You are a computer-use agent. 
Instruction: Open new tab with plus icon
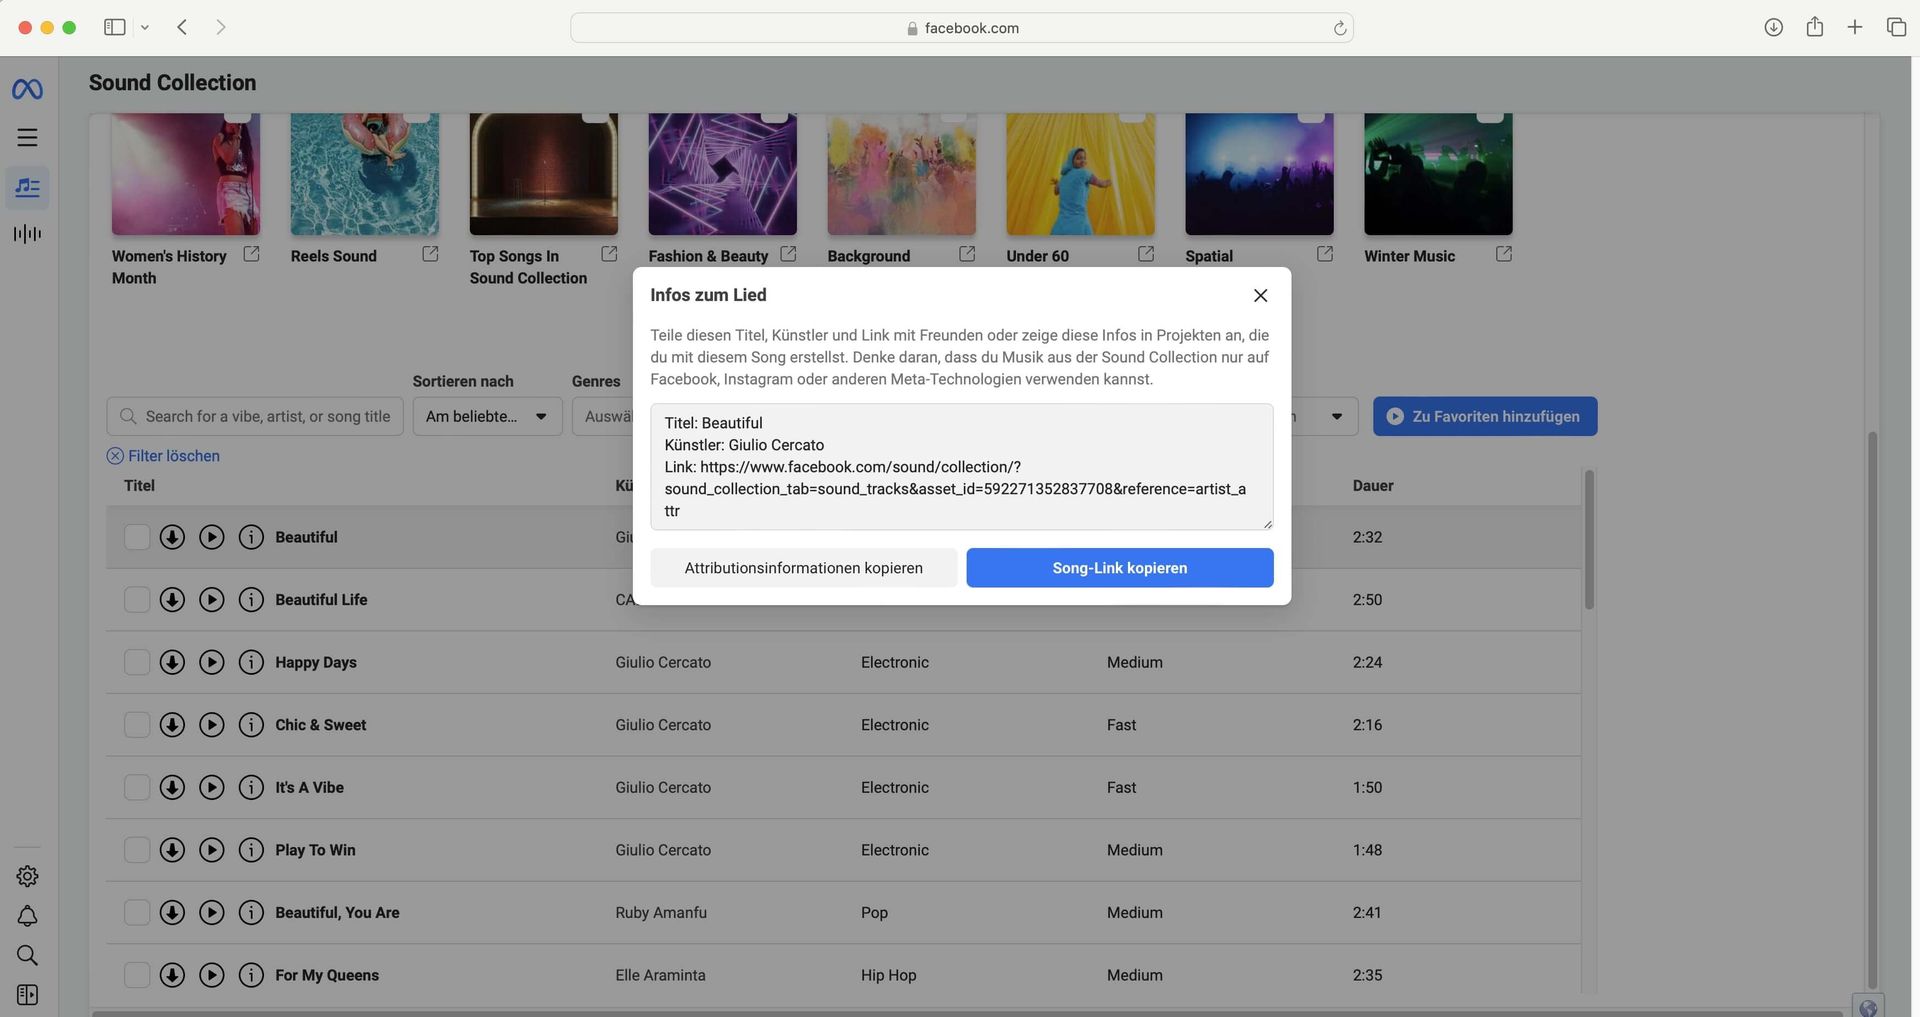point(1854,28)
